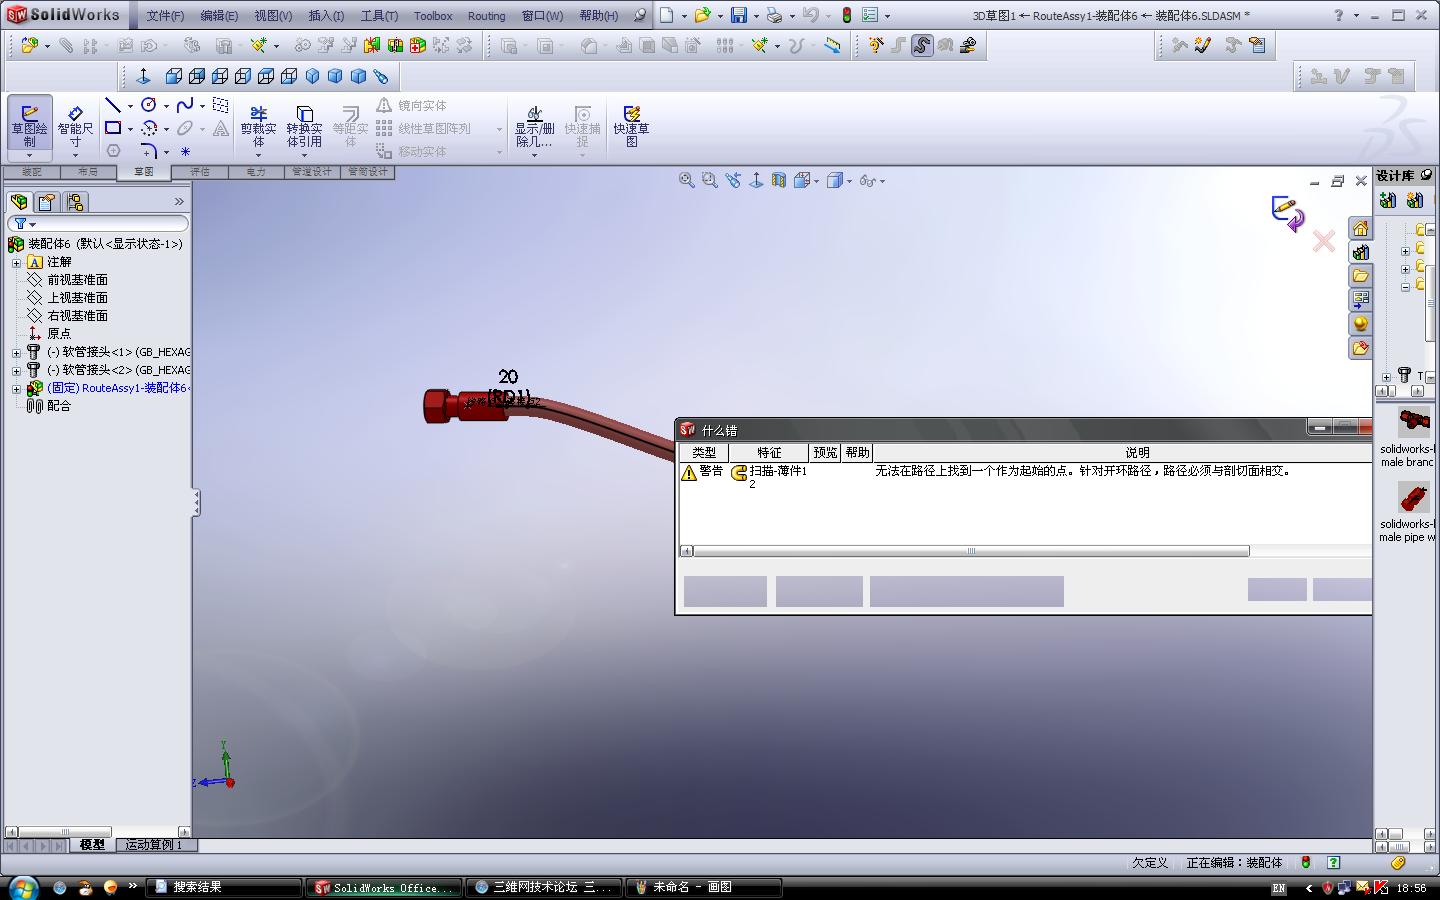
Task: Pick the Arc sketch tool
Action: pyautogui.click(x=149, y=128)
